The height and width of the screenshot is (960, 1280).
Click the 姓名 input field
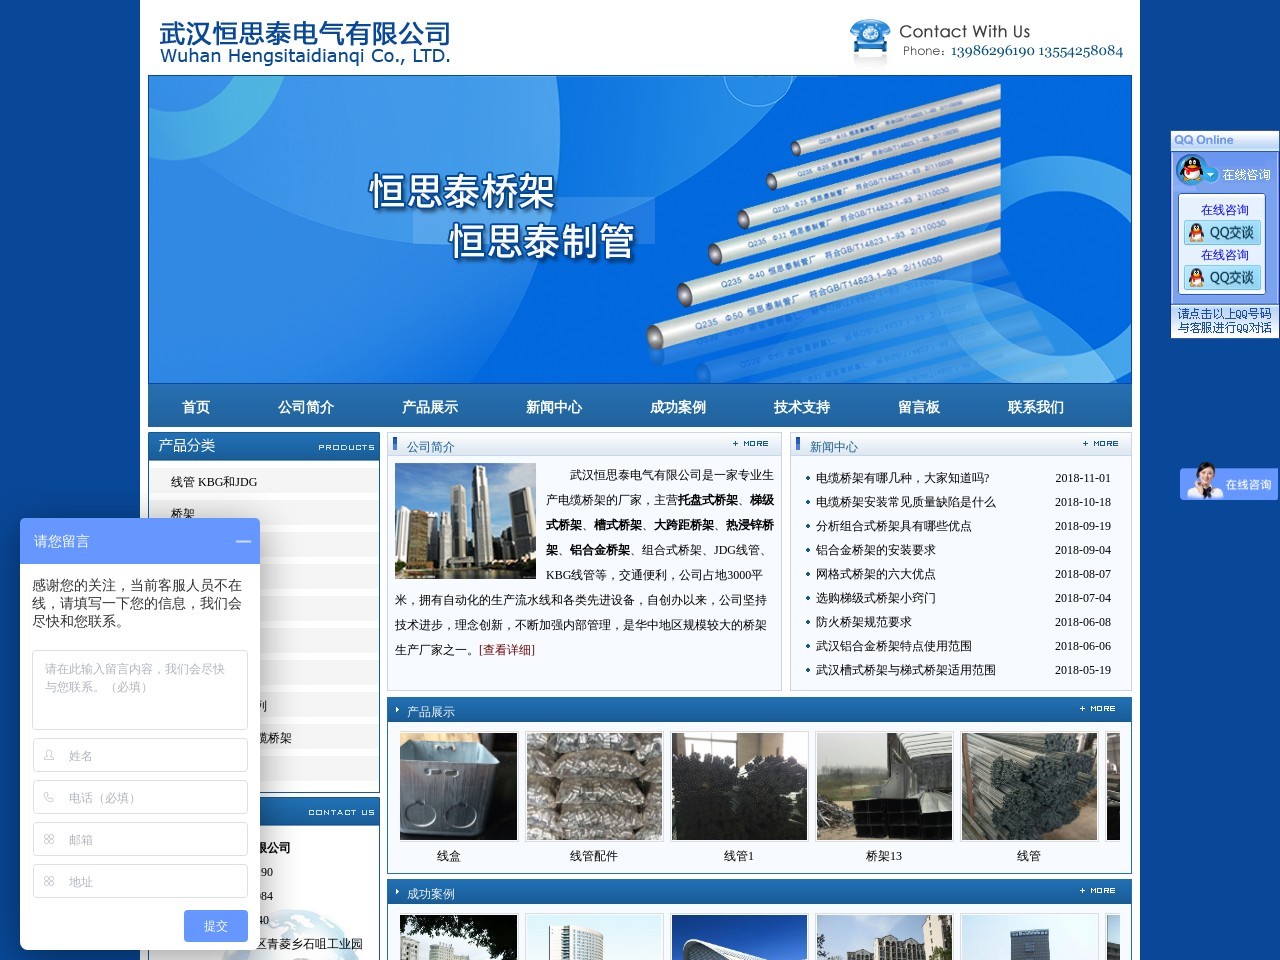140,755
